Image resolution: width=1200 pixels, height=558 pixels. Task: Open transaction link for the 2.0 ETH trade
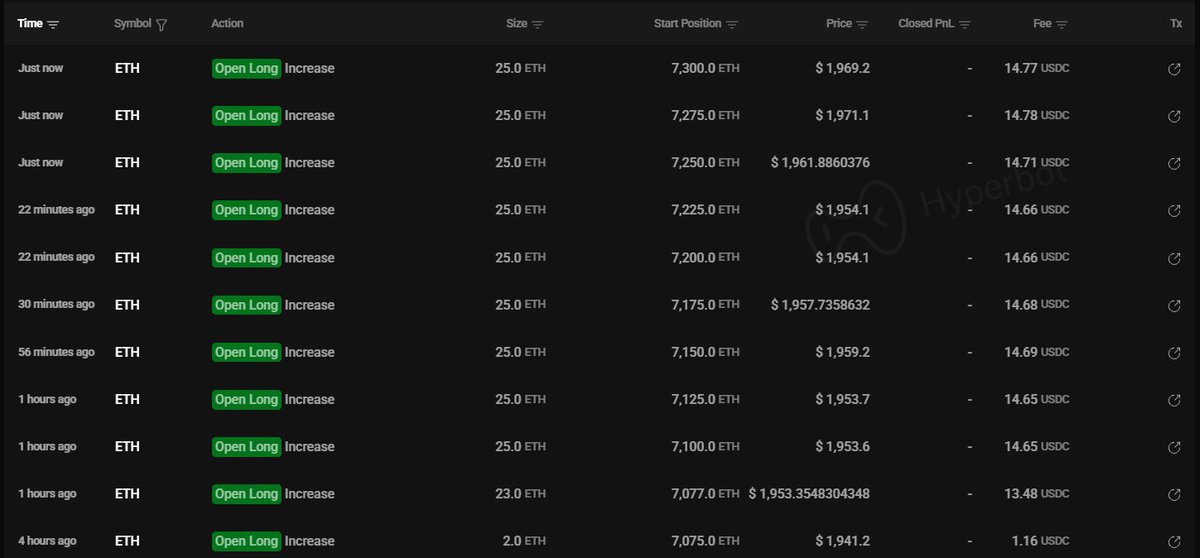coord(1175,542)
